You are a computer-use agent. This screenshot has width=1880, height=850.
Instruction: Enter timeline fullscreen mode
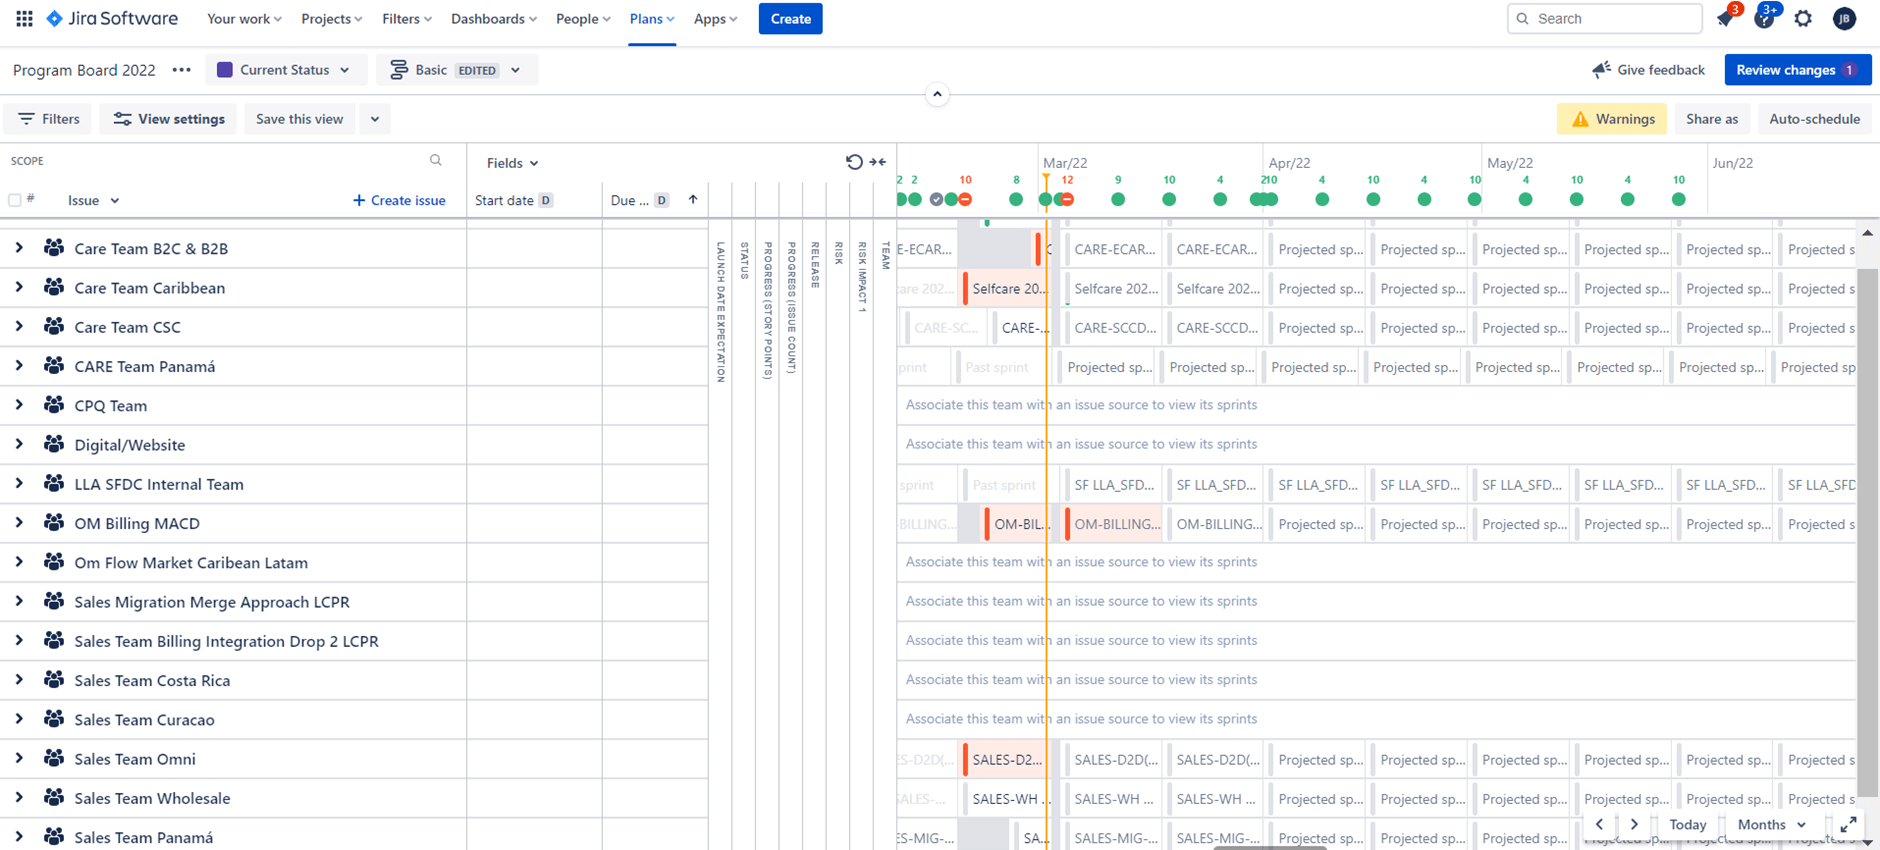point(1848,825)
